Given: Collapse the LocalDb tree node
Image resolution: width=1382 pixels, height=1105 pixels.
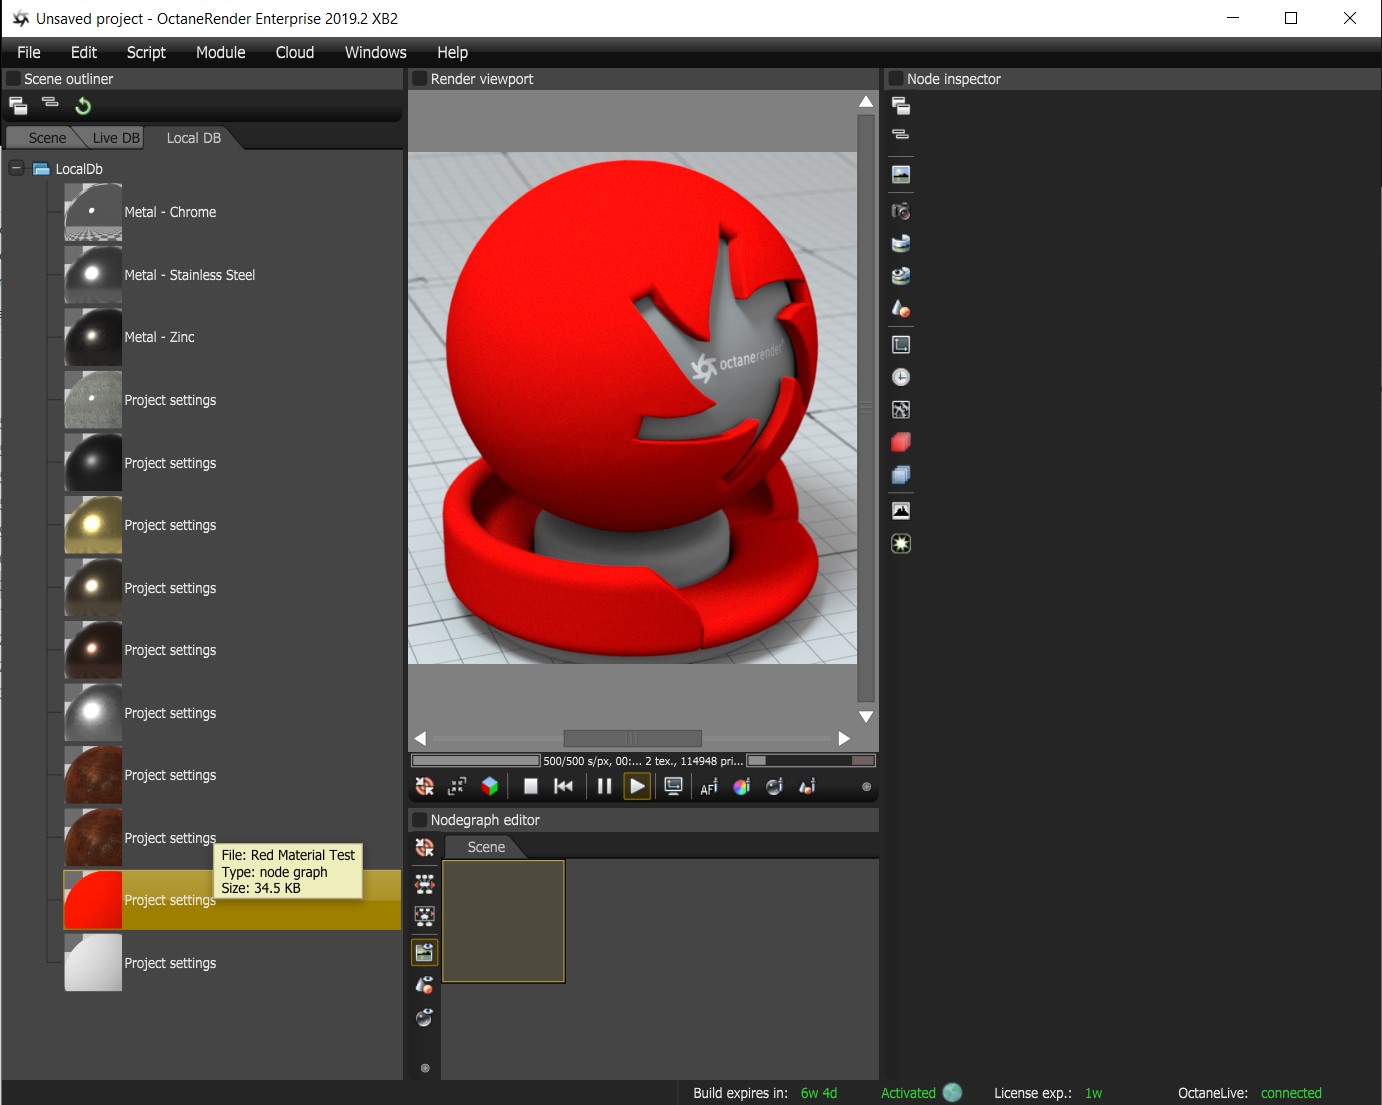Looking at the screenshot, I should [x=16, y=168].
